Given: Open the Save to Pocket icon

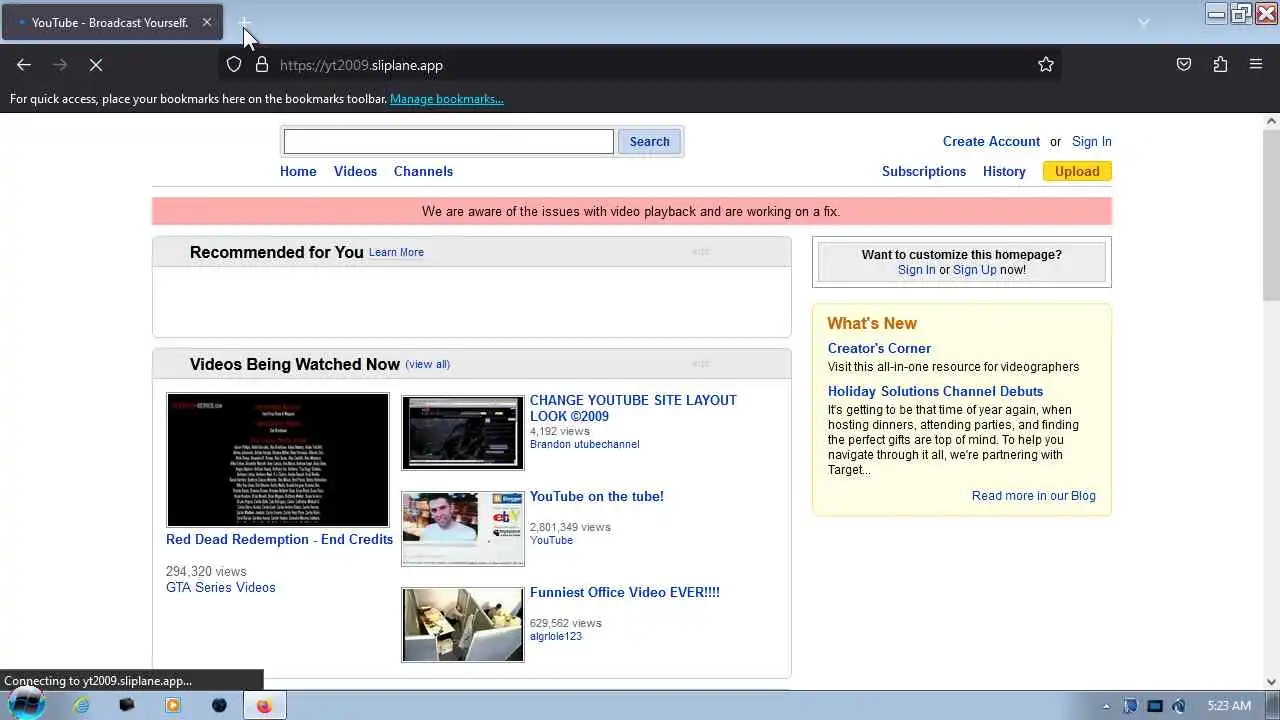Looking at the screenshot, I should click(1184, 65).
